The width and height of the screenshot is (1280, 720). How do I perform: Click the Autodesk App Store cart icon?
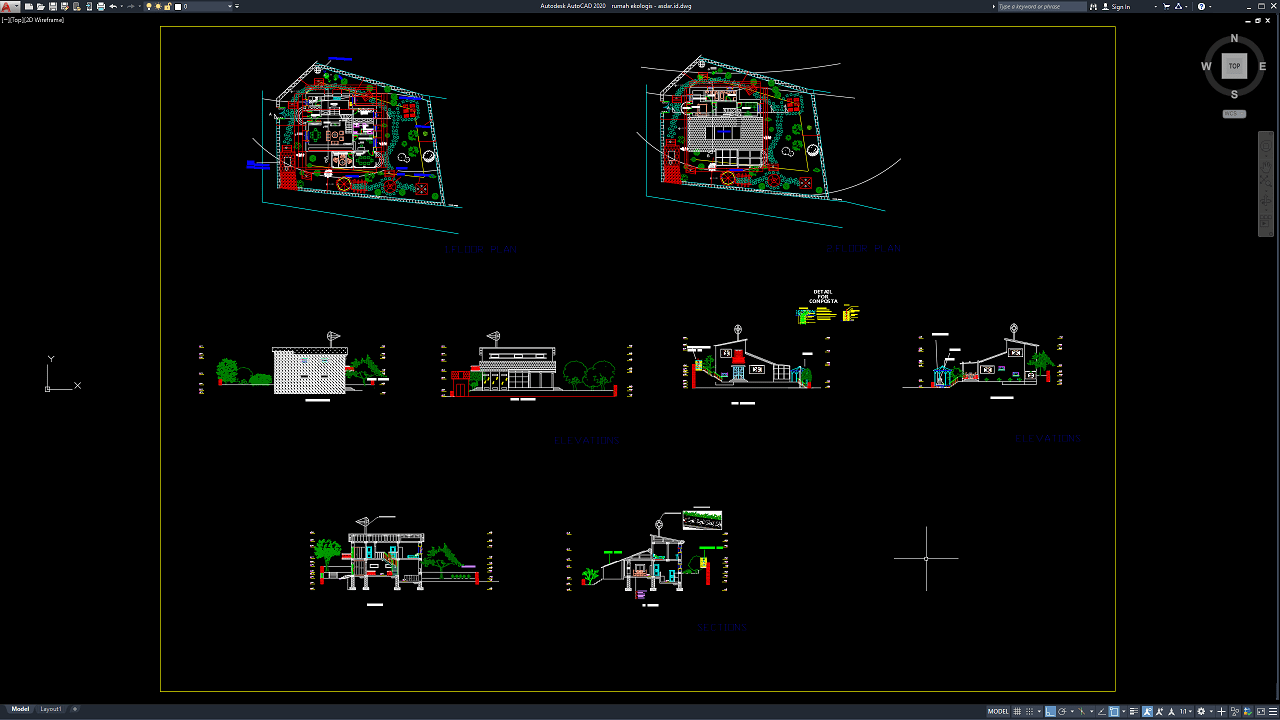(1166, 6)
